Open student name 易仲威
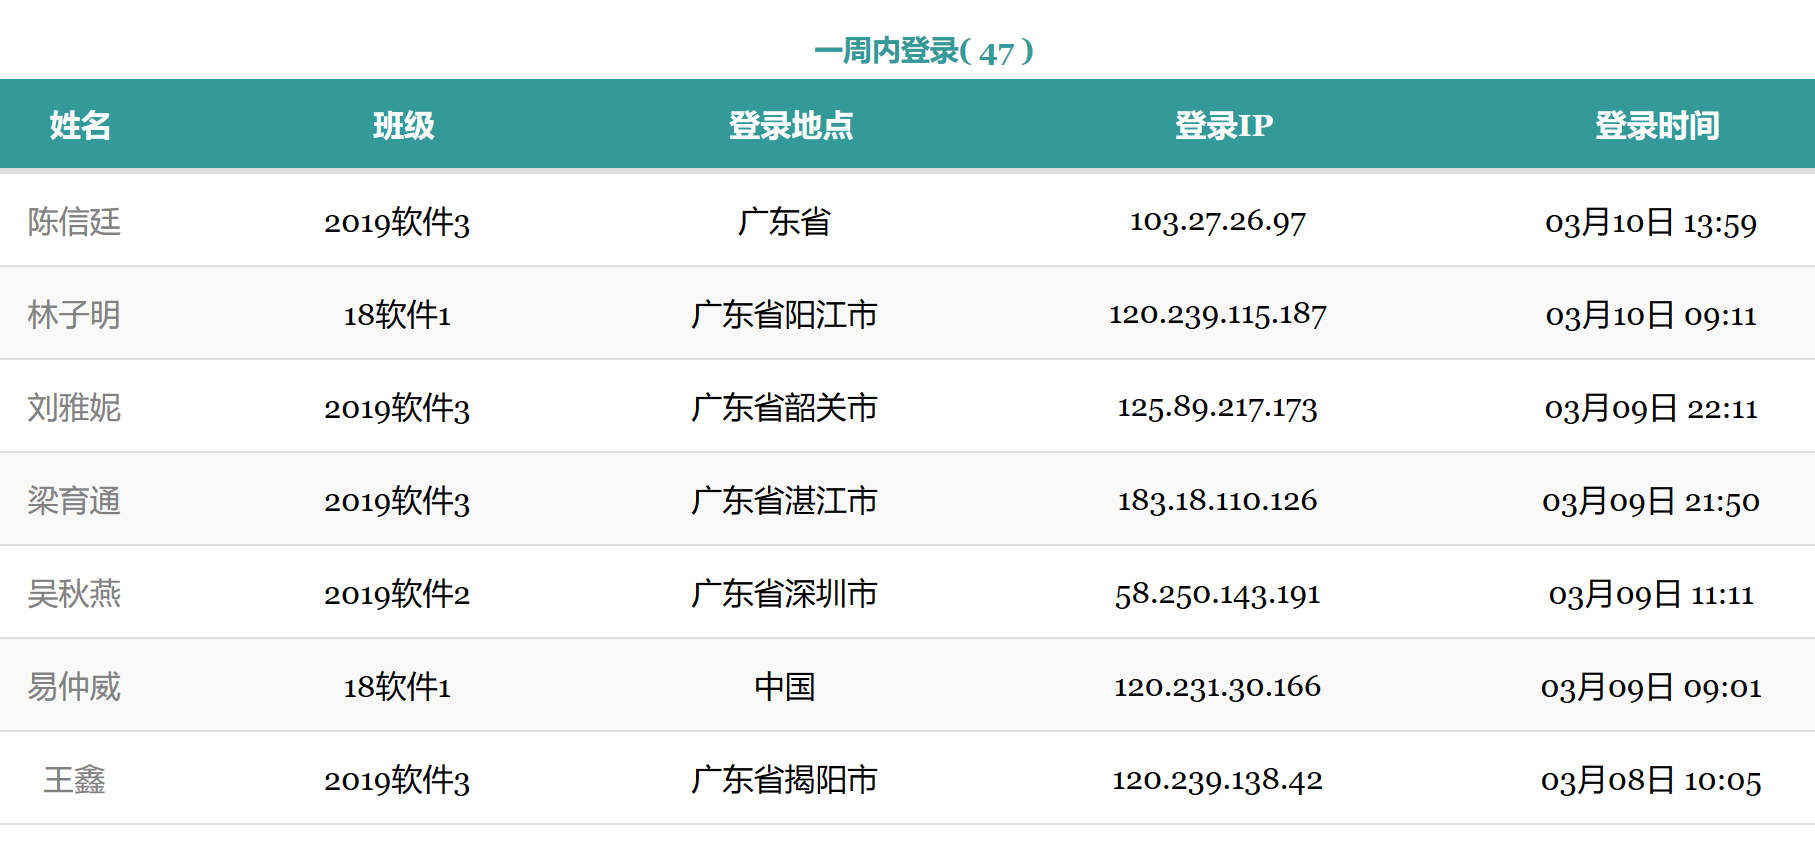This screenshot has height=849, width=1815. (x=74, y=687)
